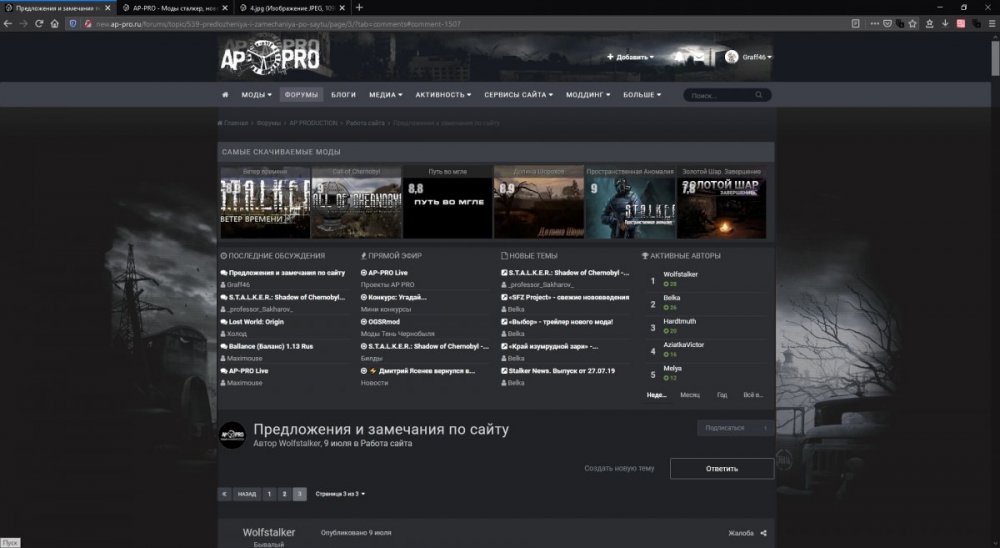Open a new browser tab with plus icon
Image resolution: width=1000 pixels, height=548 pixels.
359,7
